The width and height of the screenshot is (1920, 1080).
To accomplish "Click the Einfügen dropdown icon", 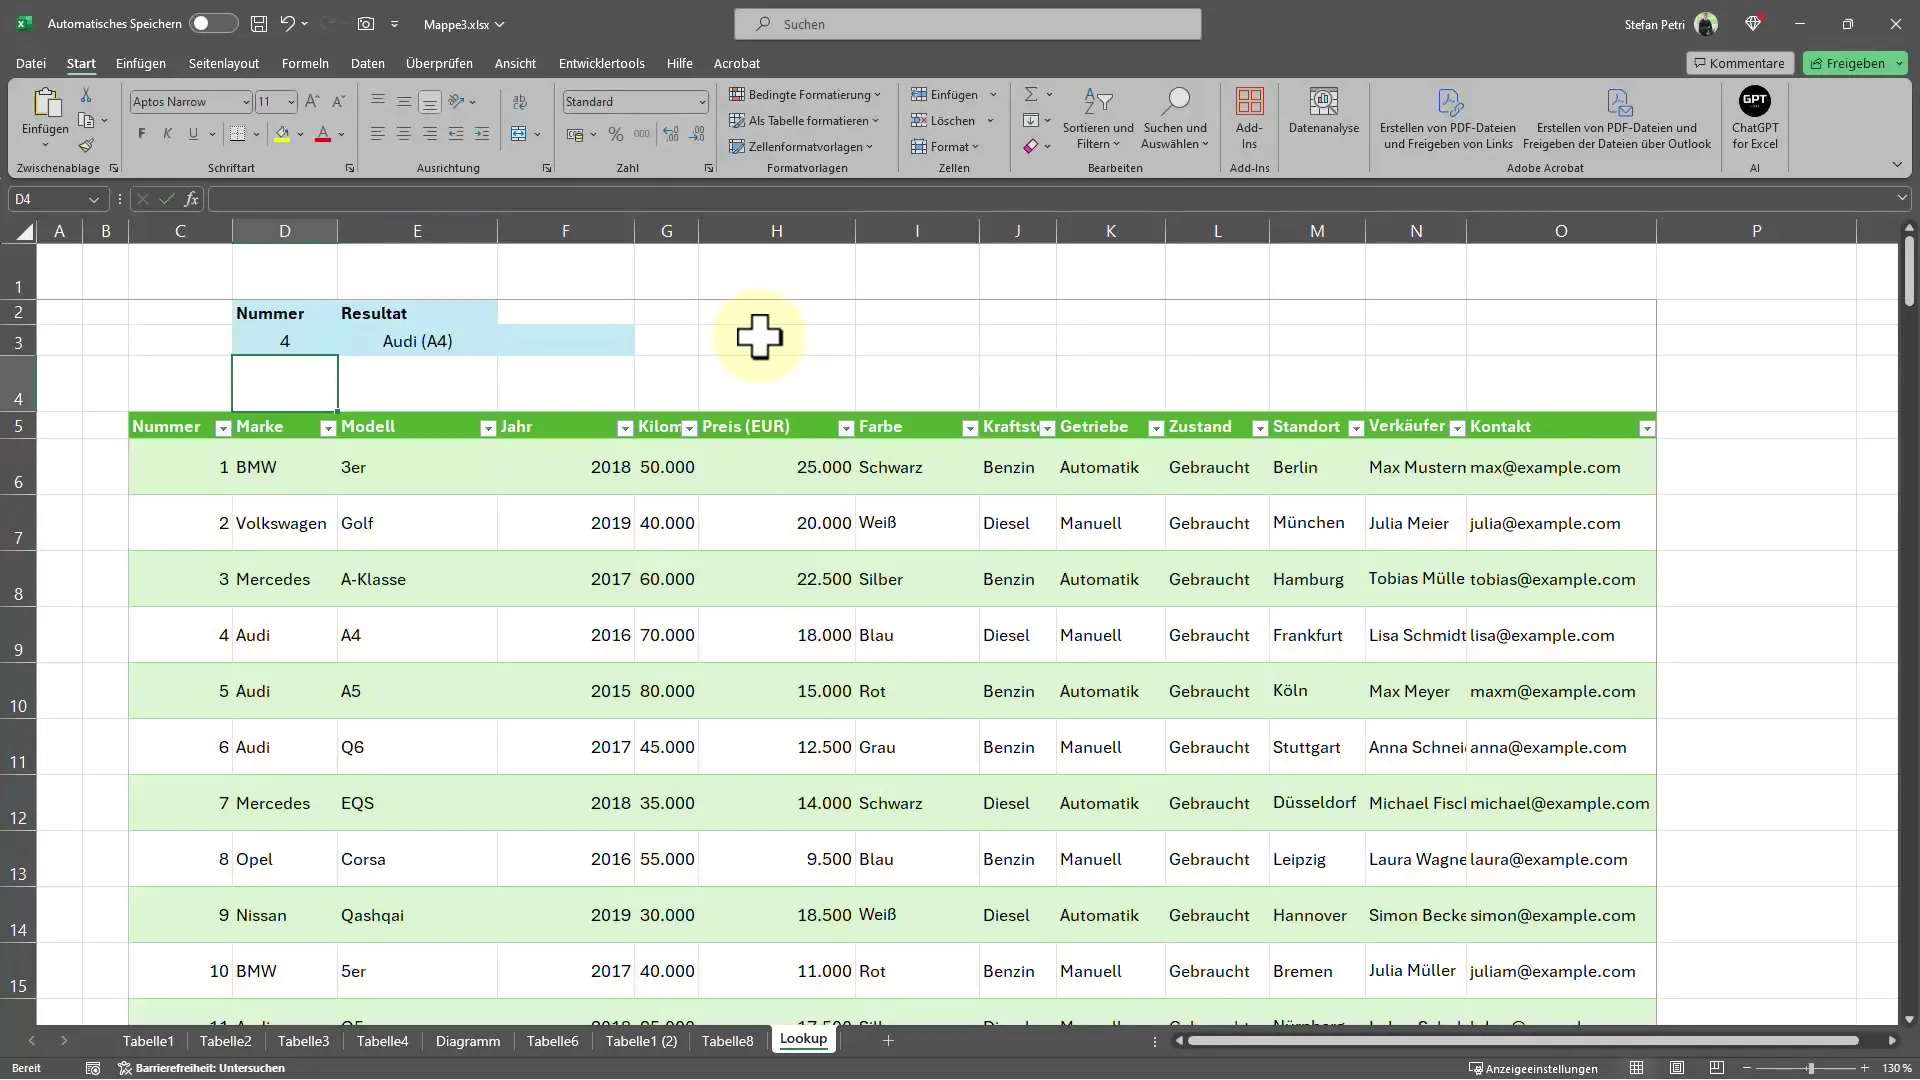I will (994, 94).
